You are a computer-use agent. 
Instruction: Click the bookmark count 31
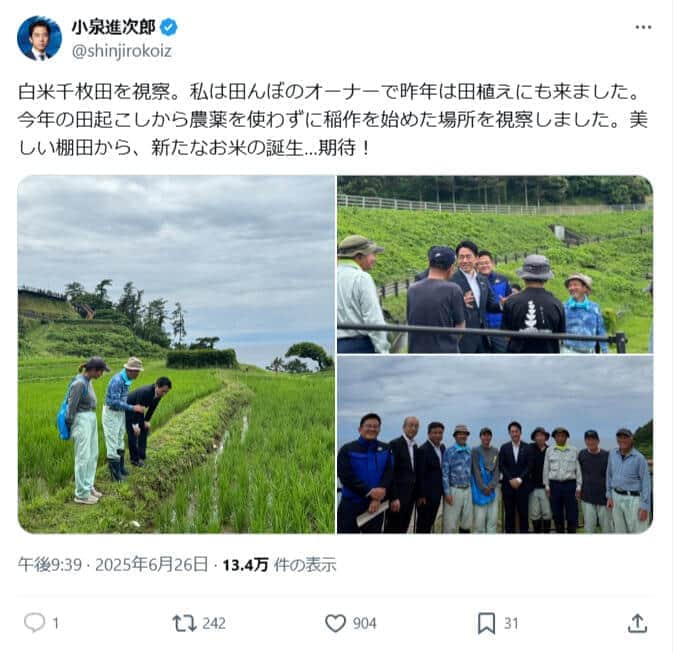click(511, 623)
